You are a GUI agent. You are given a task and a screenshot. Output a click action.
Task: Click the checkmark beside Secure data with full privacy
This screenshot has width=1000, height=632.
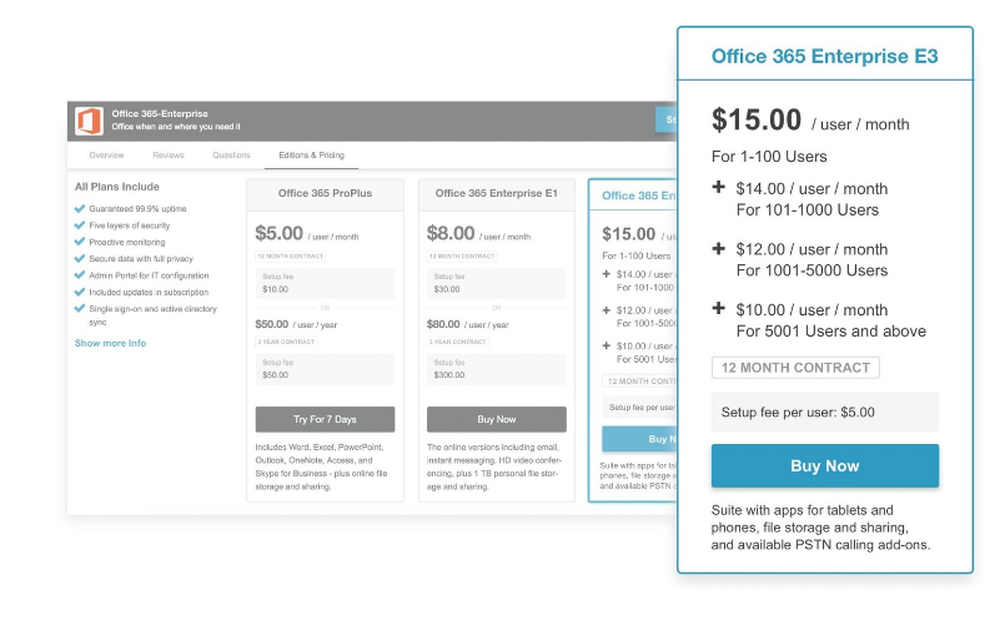(79, 259)
